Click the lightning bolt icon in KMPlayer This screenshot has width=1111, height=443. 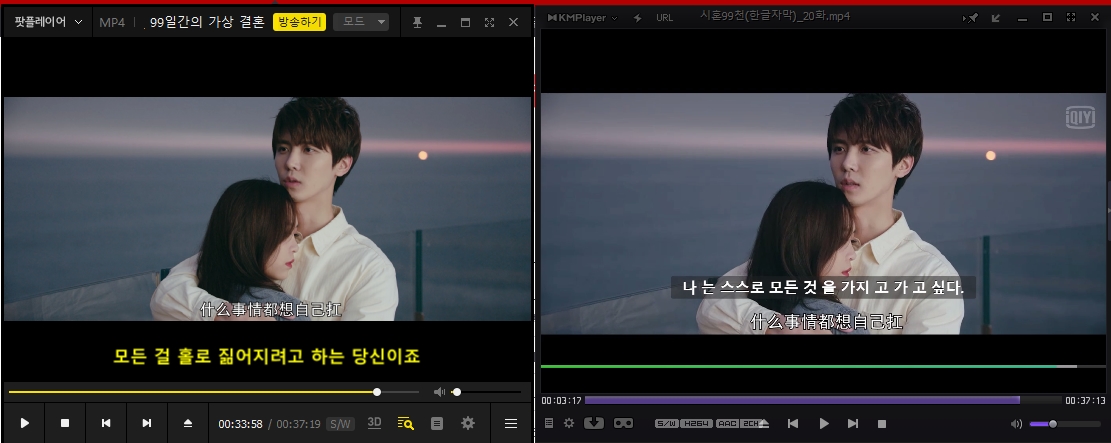[x=637, y=18]
